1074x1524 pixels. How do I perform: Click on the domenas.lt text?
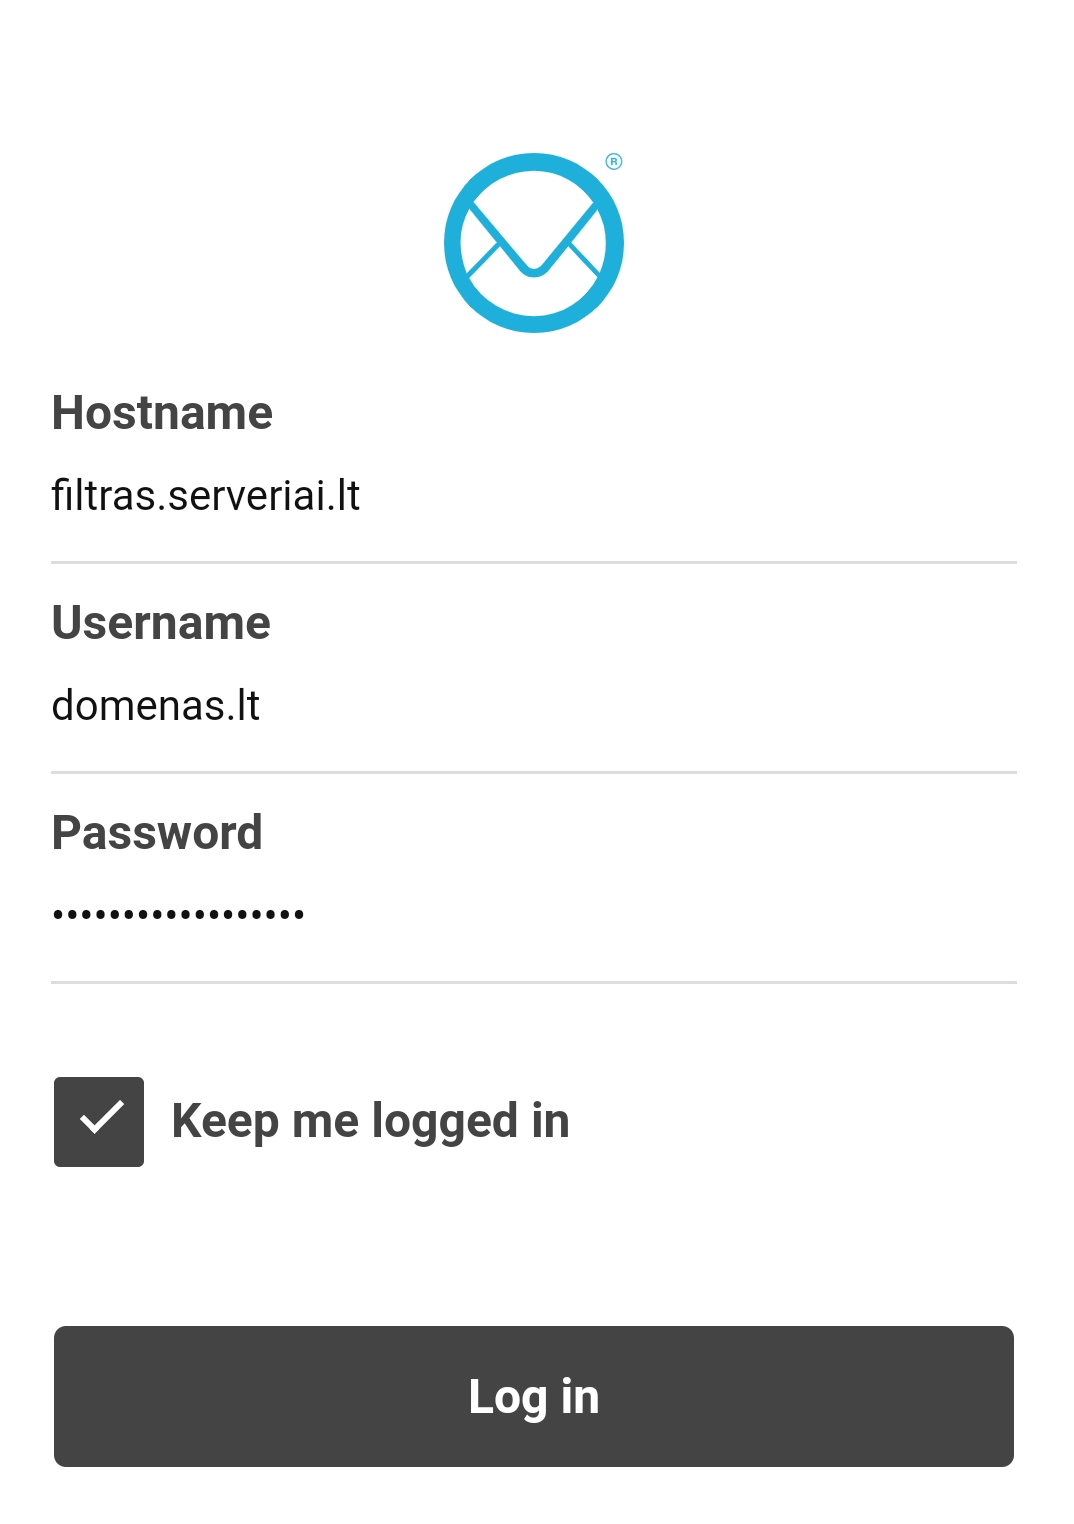(x=155, y=706)
